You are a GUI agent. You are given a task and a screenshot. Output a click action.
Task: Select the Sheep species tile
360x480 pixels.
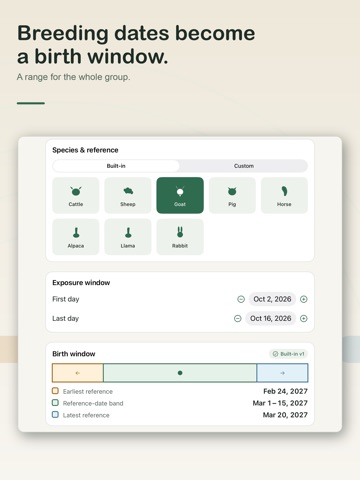click(128, 195)
